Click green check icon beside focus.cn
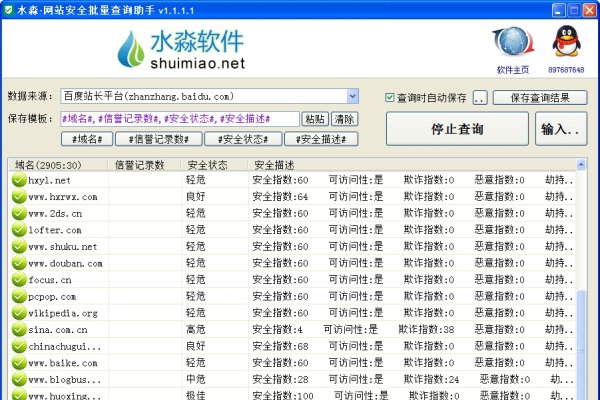The image size is (600, 400). (19, 279)
